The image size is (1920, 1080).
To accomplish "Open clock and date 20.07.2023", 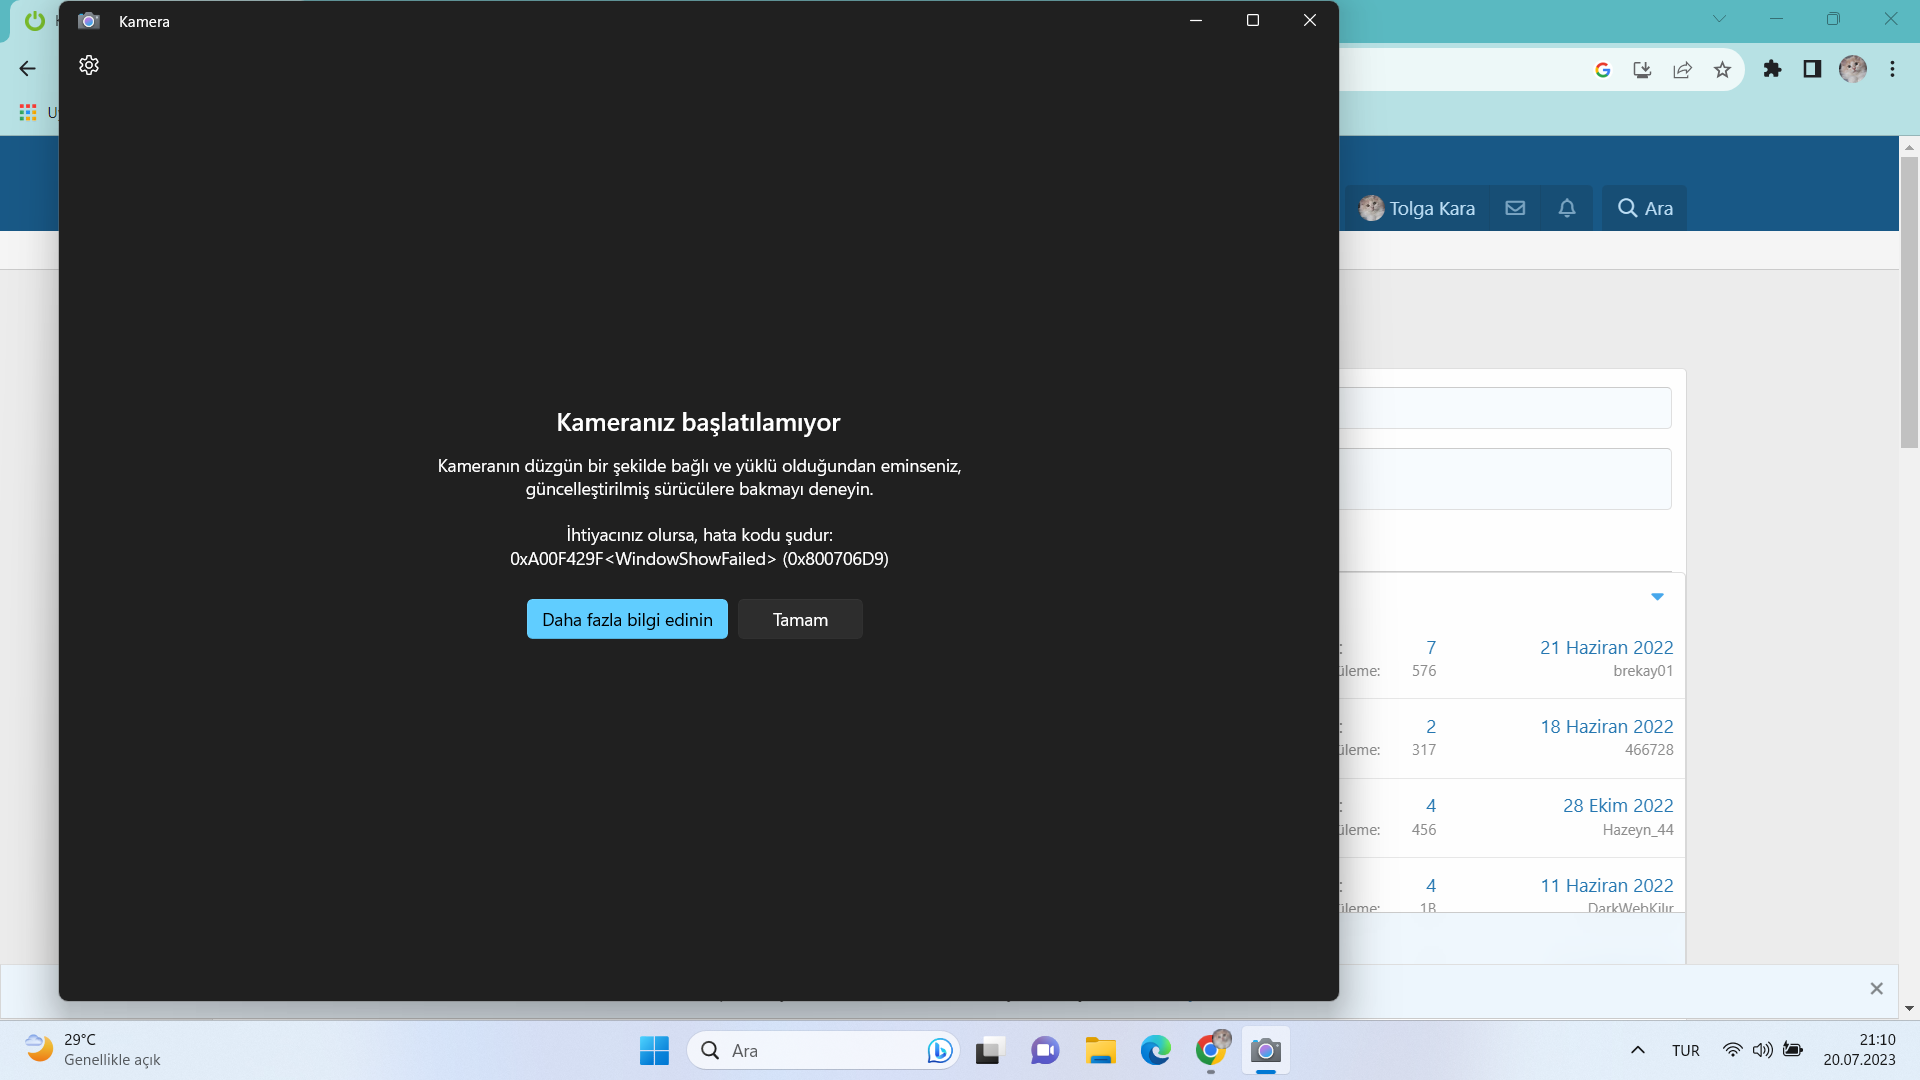I will point(1859,1050).
